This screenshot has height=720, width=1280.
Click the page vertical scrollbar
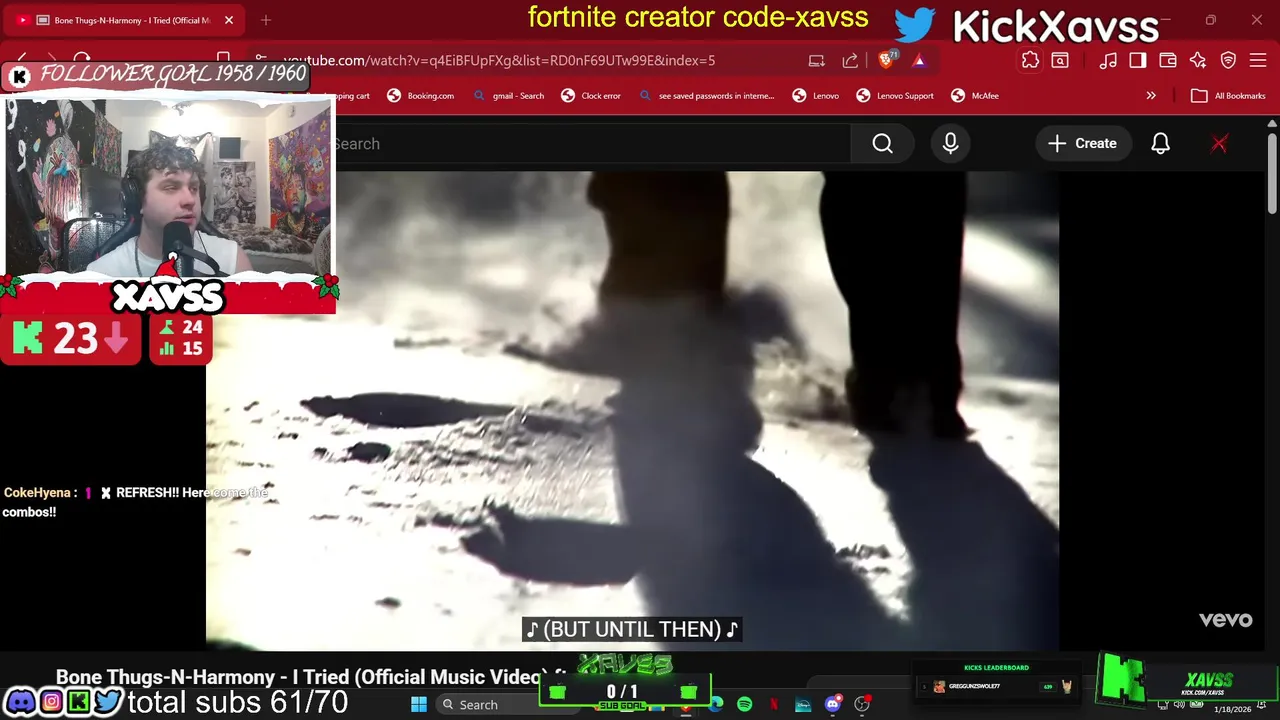tap(1272, 172)
